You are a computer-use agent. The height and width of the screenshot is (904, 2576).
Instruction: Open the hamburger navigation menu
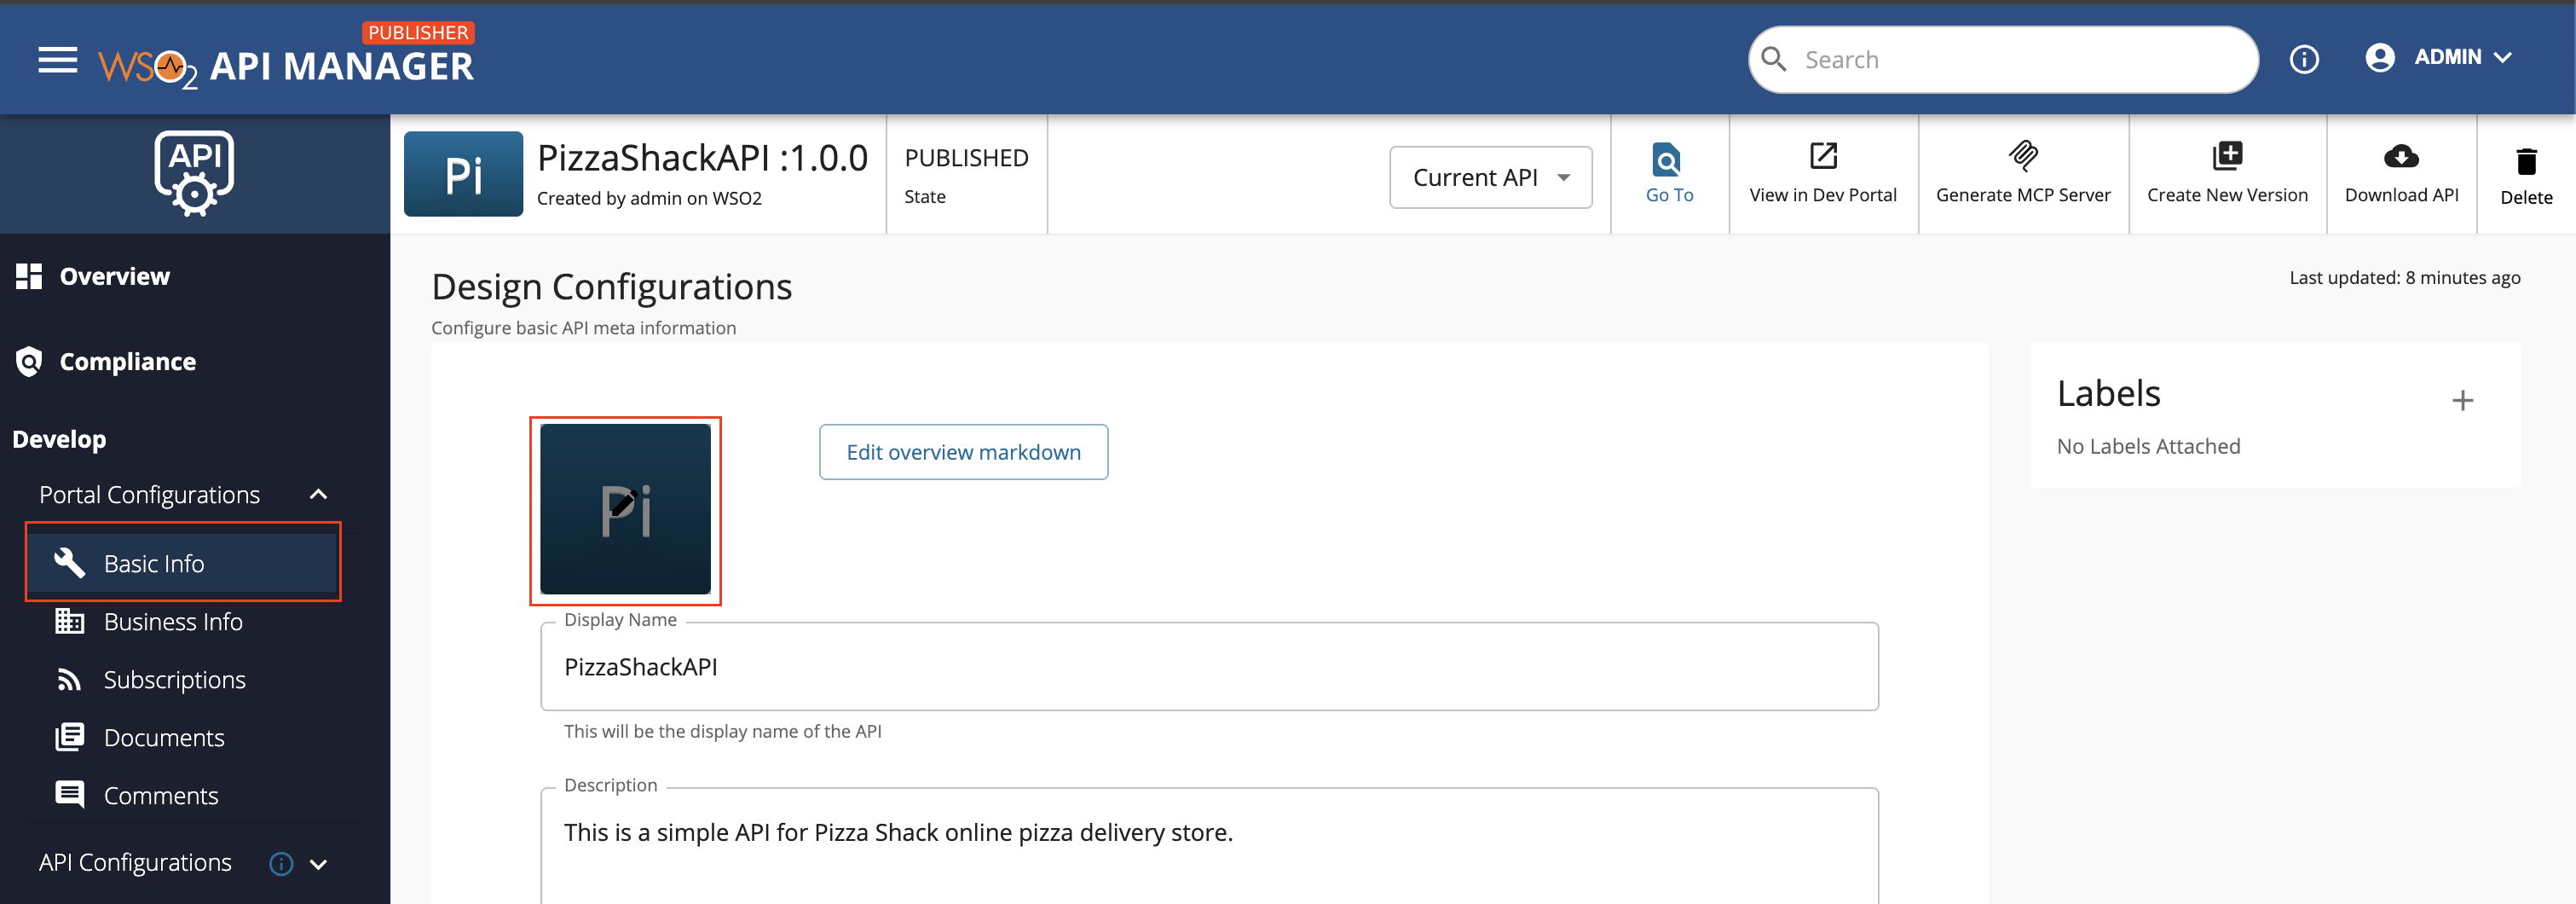(57, 61)
